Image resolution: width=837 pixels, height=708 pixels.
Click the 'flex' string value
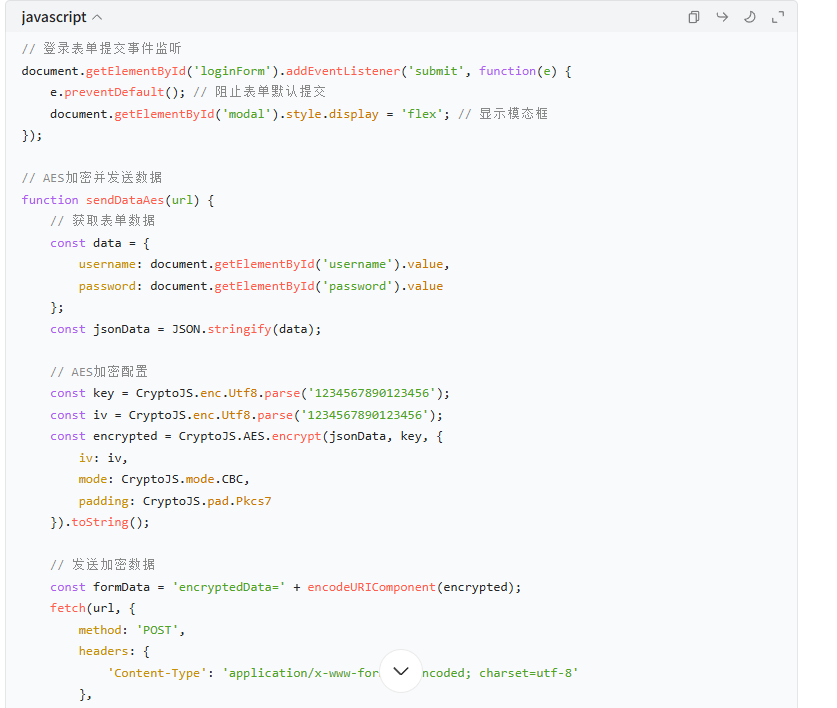click(x=422, y=114)
